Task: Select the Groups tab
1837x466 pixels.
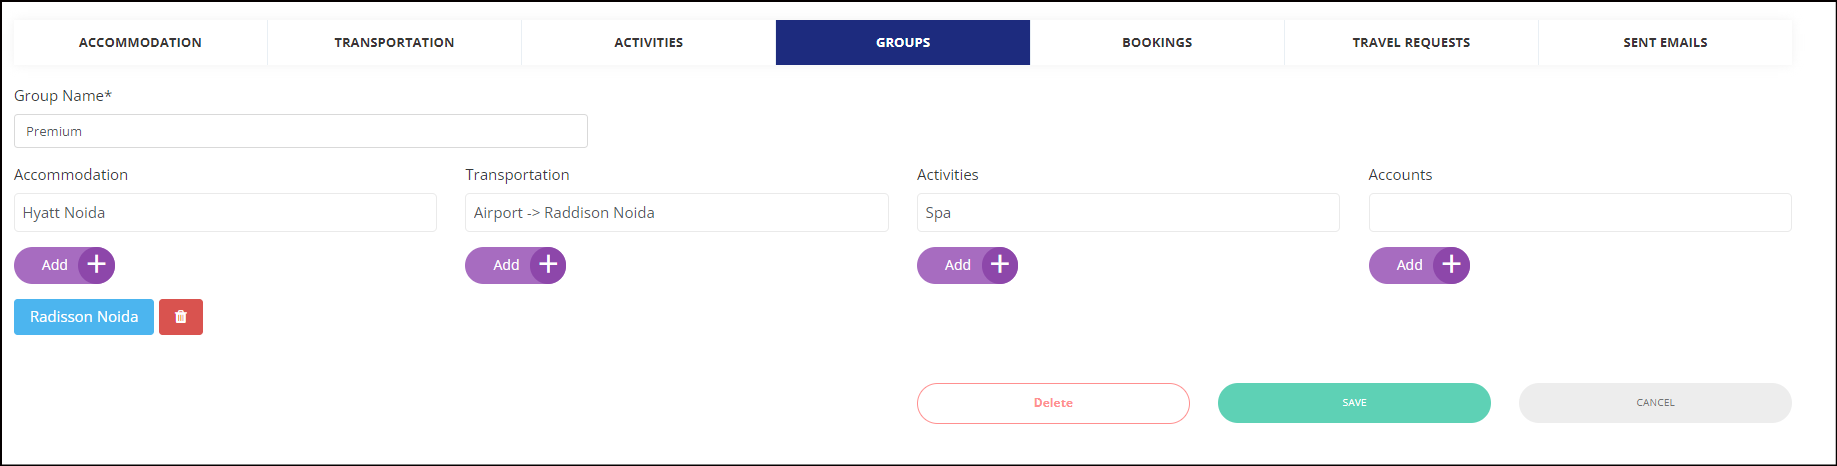Action: tap(903, 42)
